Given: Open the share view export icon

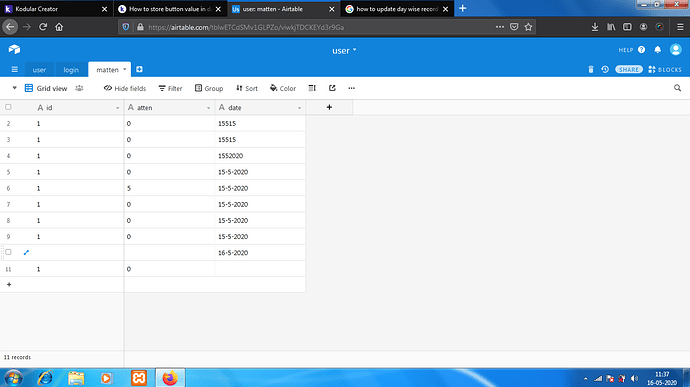Looking at the screenshot, I should click(332, 88).
